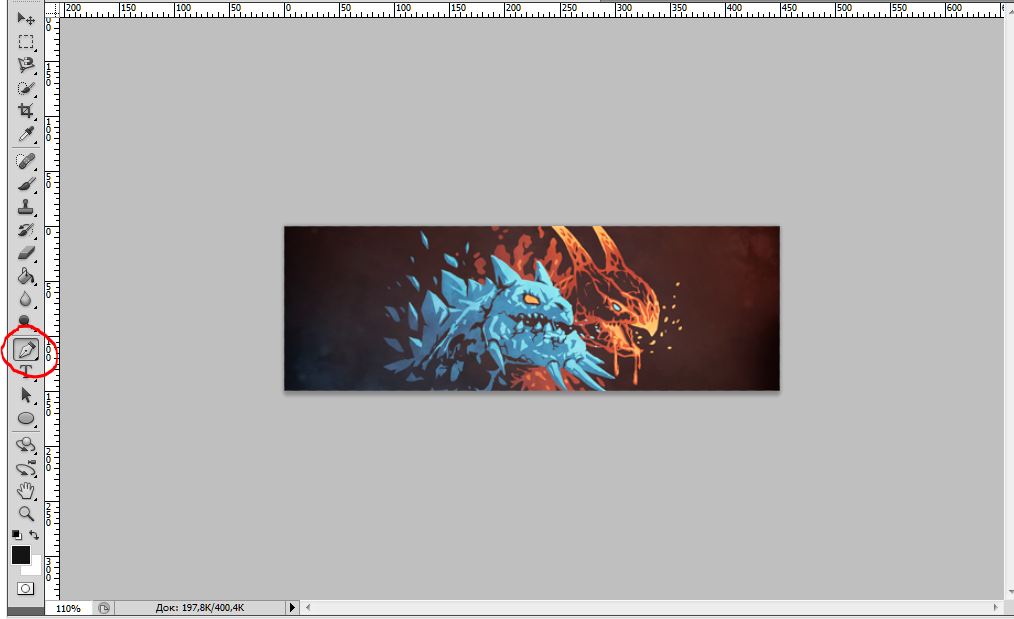Click the horizontal scrollbar left arrow
The height and width of the screenshot is (619, 1014).
[x=308, y=607]
